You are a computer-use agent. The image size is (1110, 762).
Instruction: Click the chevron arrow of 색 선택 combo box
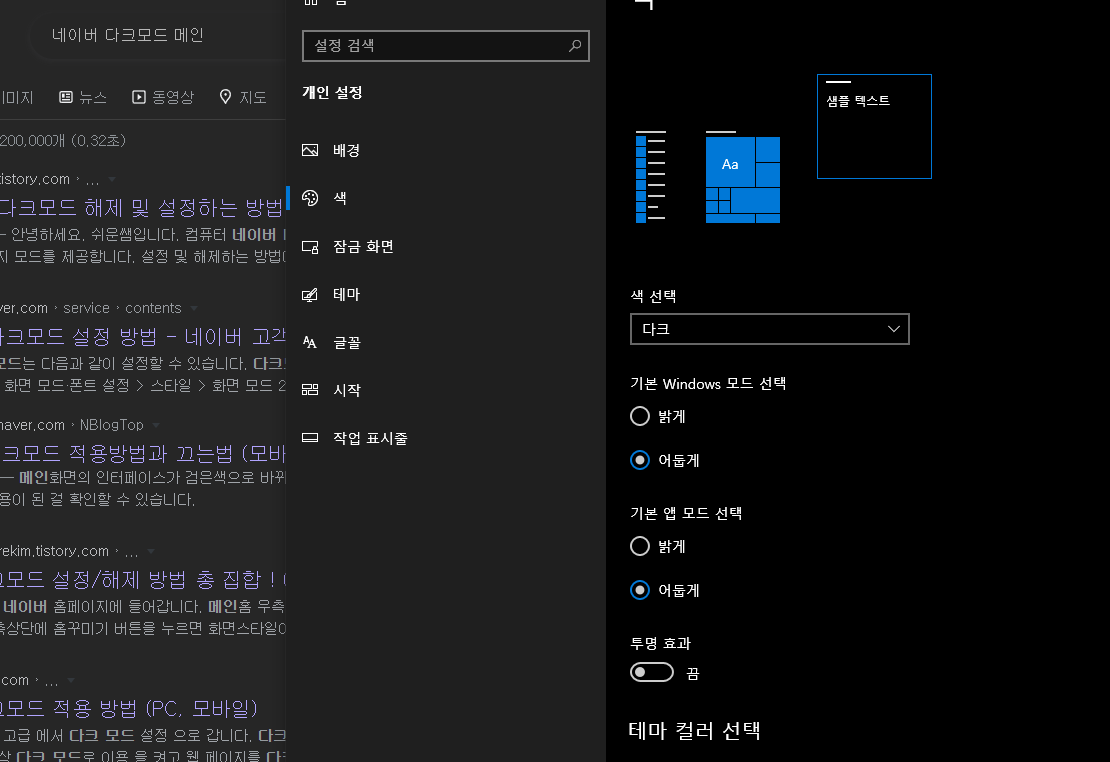893,329
